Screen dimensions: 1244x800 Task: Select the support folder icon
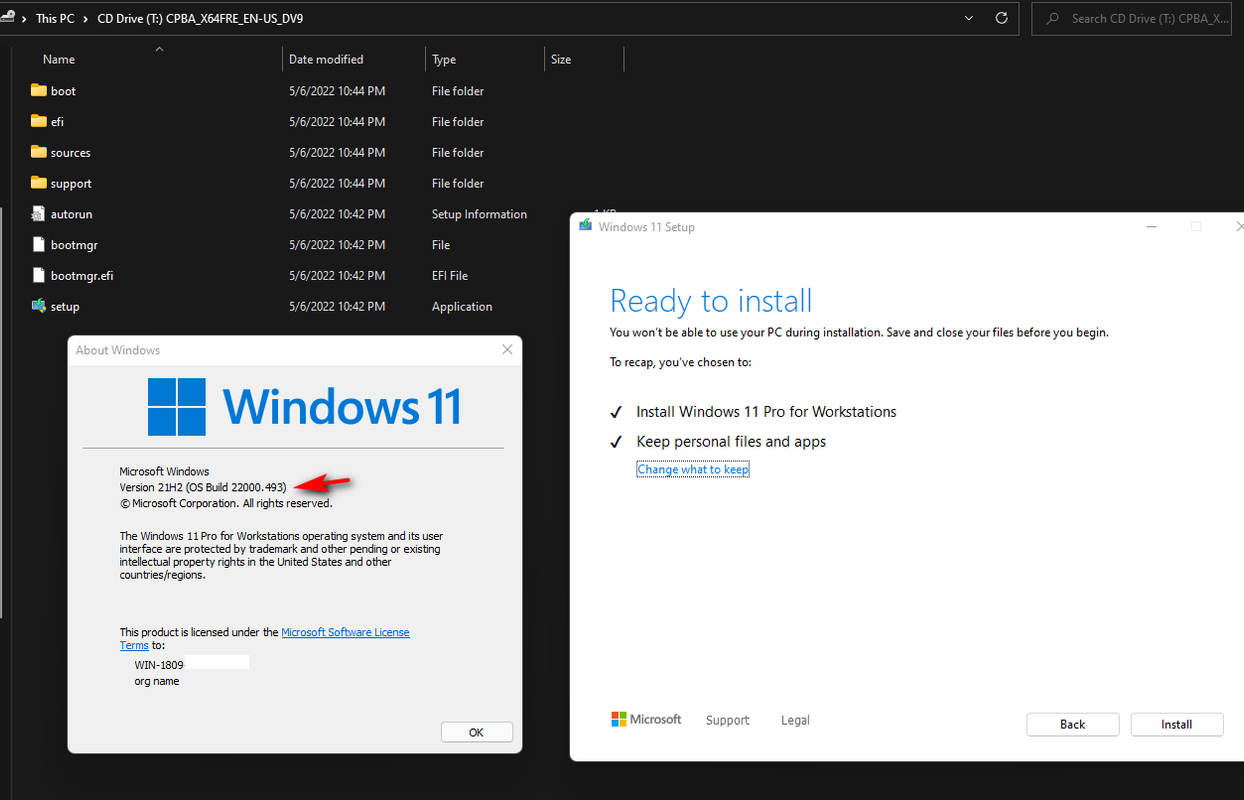(39, 183)
